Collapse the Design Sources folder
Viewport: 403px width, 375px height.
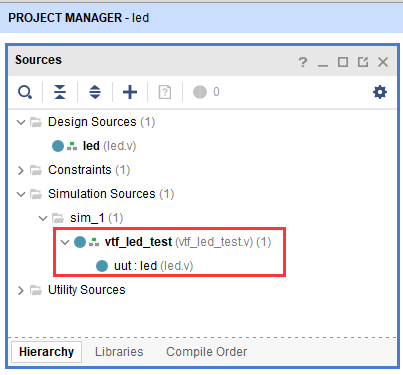[x=21, y=122]
